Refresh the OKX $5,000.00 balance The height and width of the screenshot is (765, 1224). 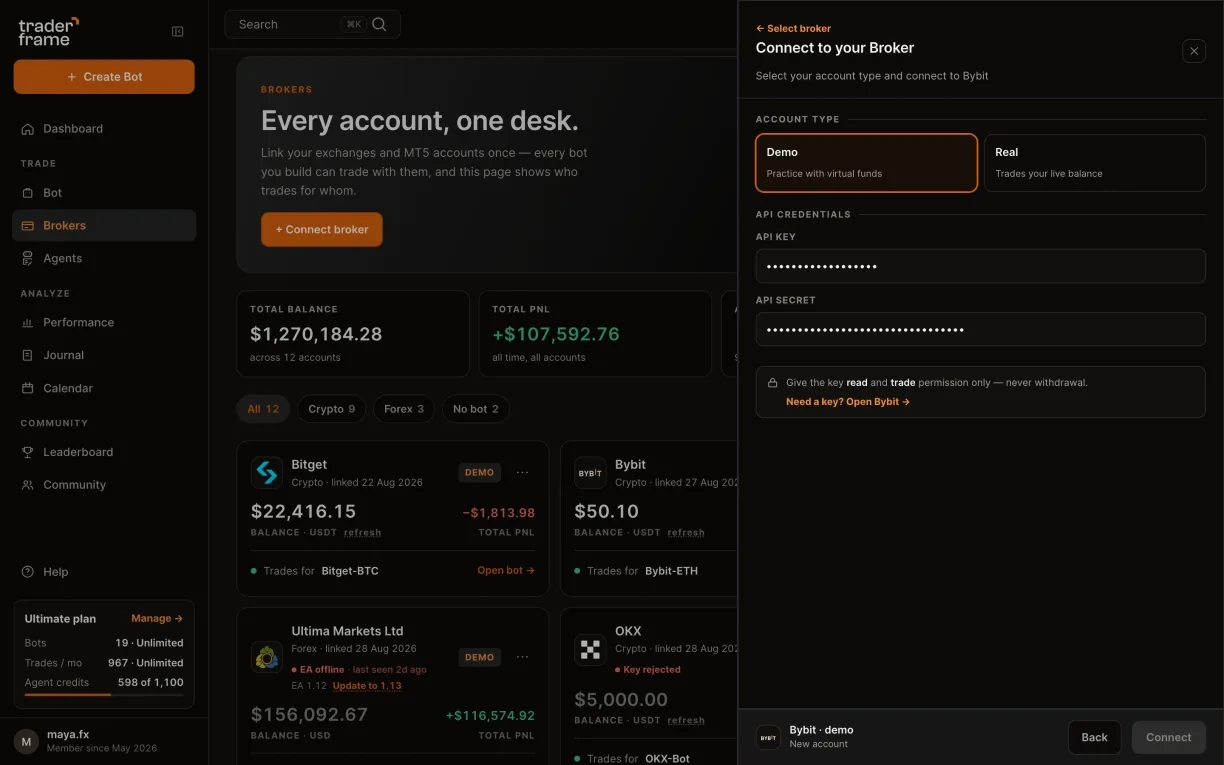(686, 720)
